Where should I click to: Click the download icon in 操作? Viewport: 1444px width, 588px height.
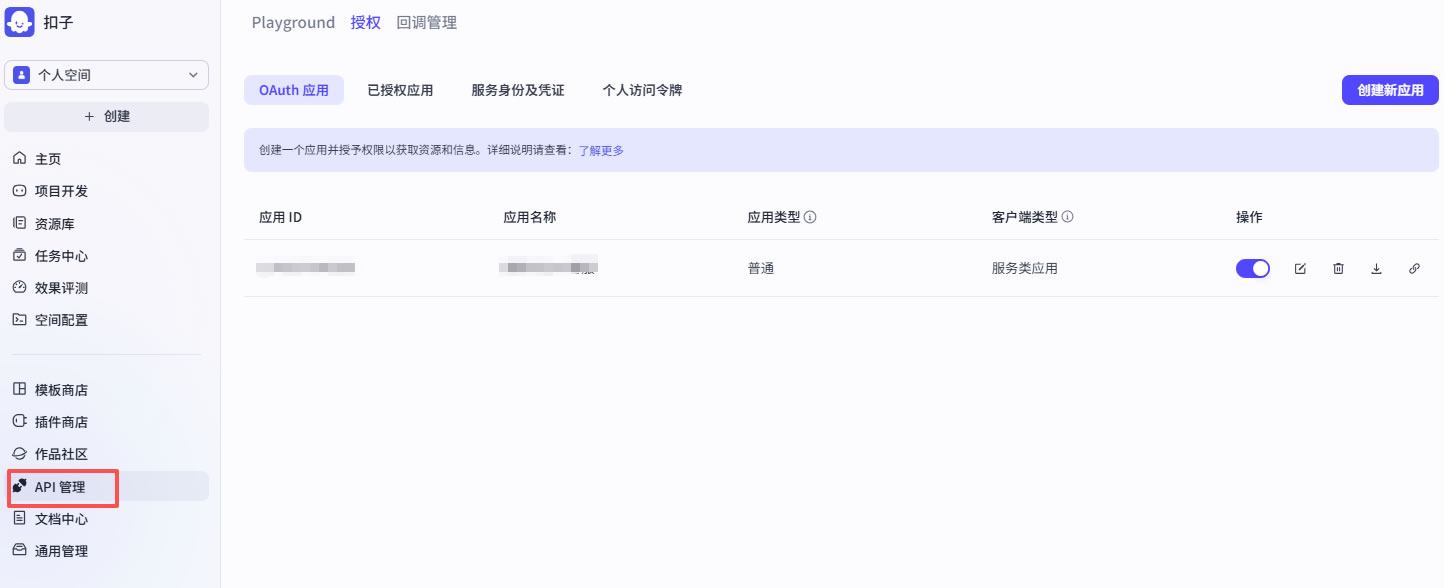pos(1376,268)
